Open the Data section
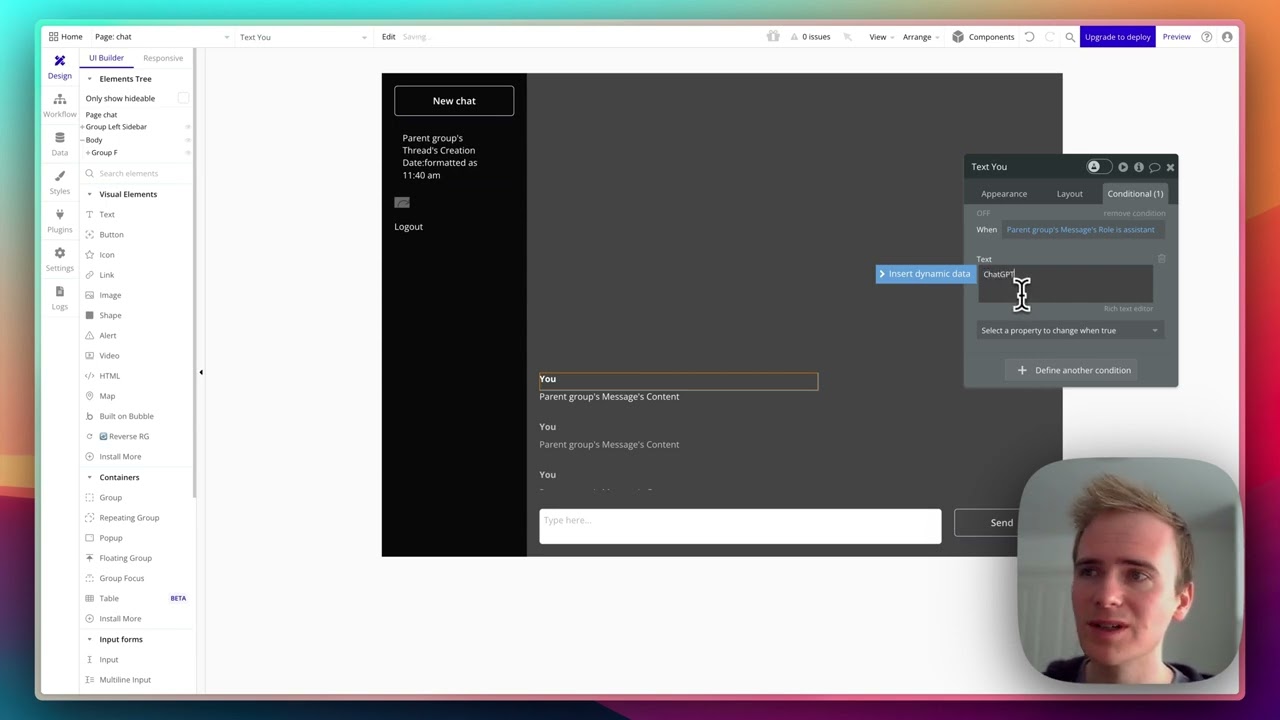This screenshot has height=720, width=1280. tap(59, 144)
